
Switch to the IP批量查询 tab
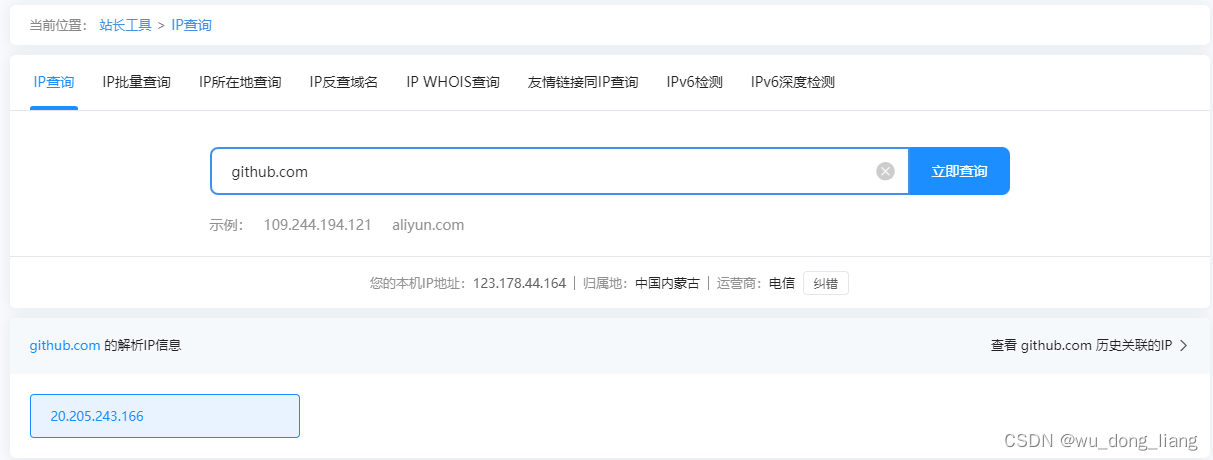(136, 82)
